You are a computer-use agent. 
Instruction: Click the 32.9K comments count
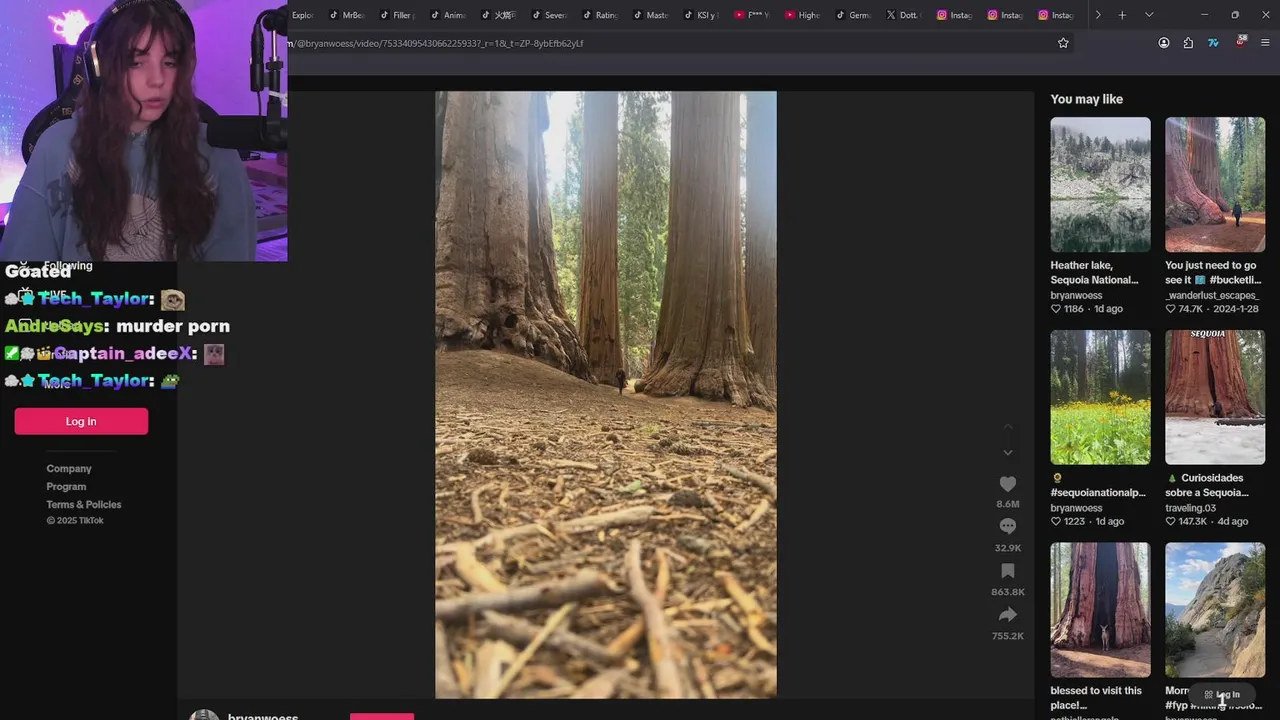pos(1008,548)
